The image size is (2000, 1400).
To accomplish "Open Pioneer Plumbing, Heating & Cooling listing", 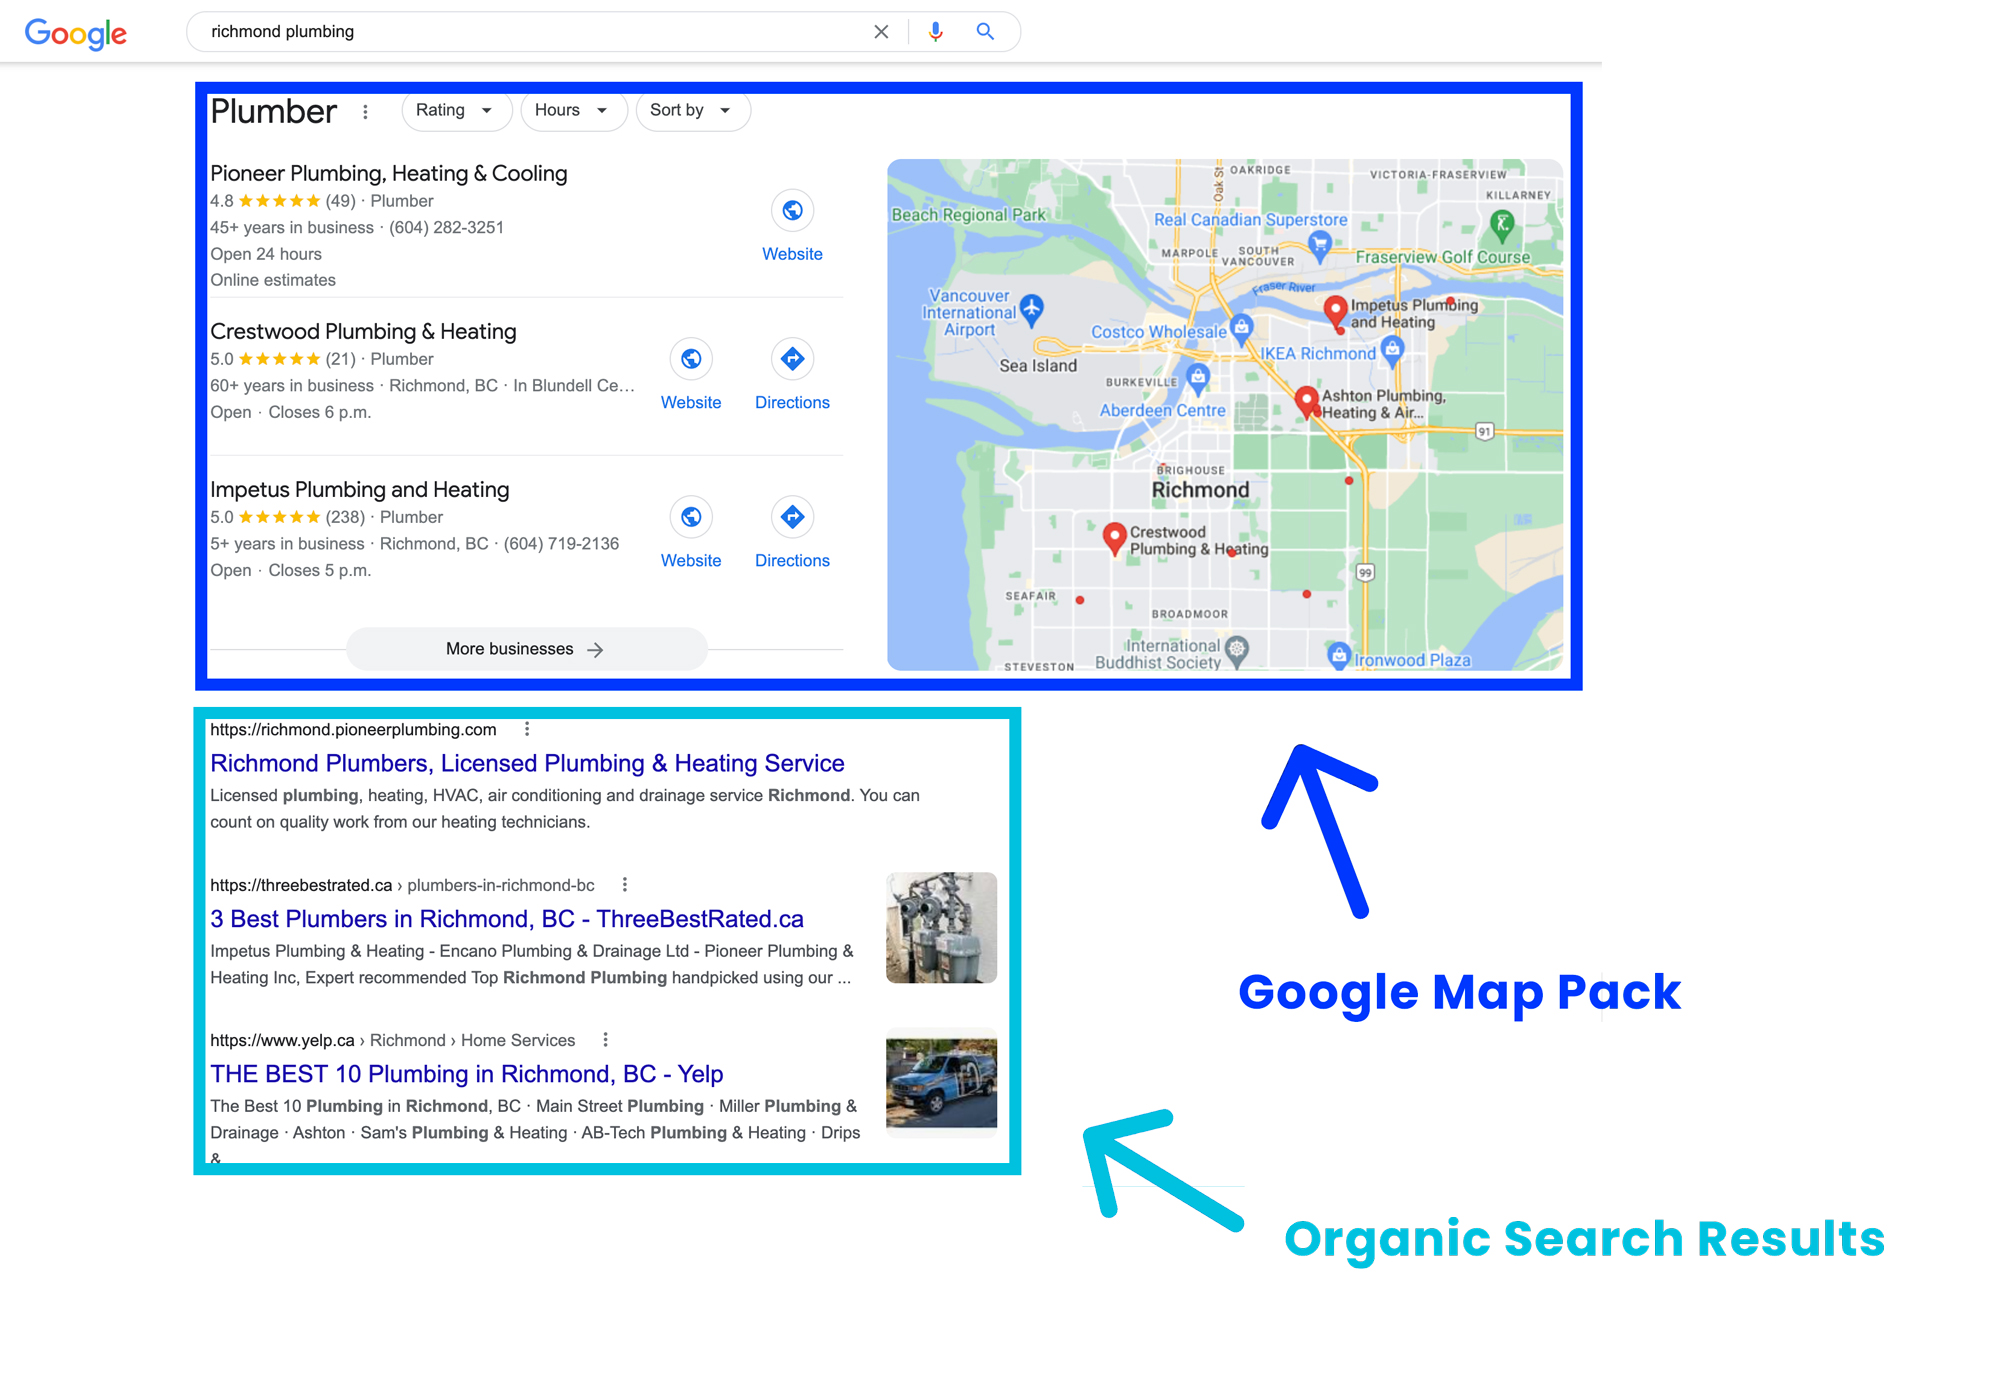I will click(388, 174).
